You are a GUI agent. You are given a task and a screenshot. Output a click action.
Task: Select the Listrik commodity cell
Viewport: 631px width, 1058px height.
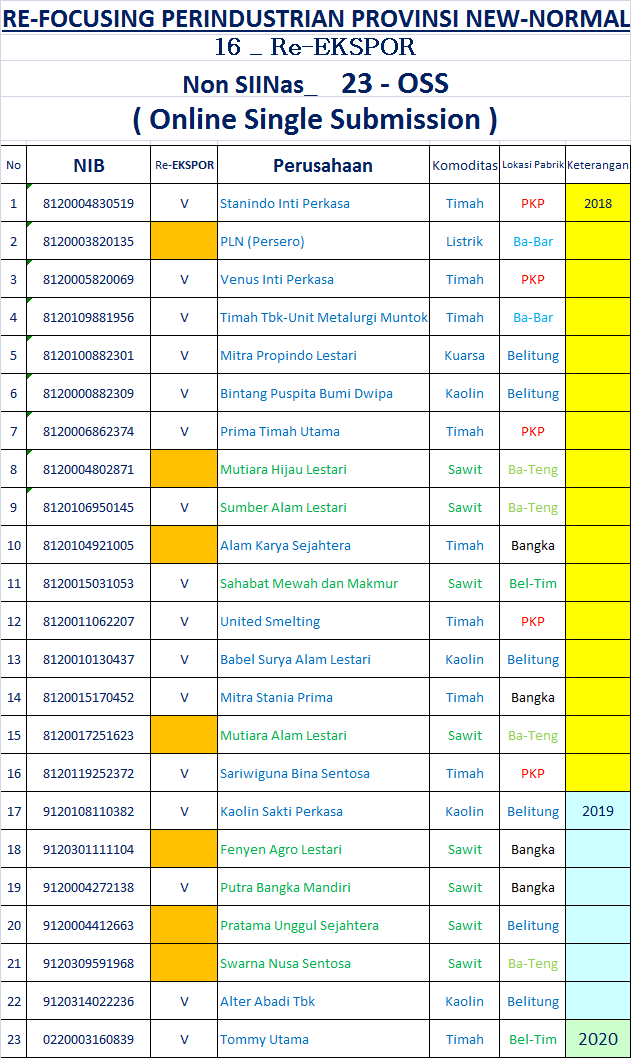tap(464, 242)
